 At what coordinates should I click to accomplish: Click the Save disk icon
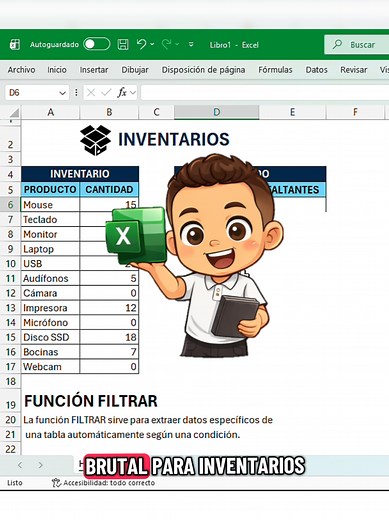coord(123,44)
